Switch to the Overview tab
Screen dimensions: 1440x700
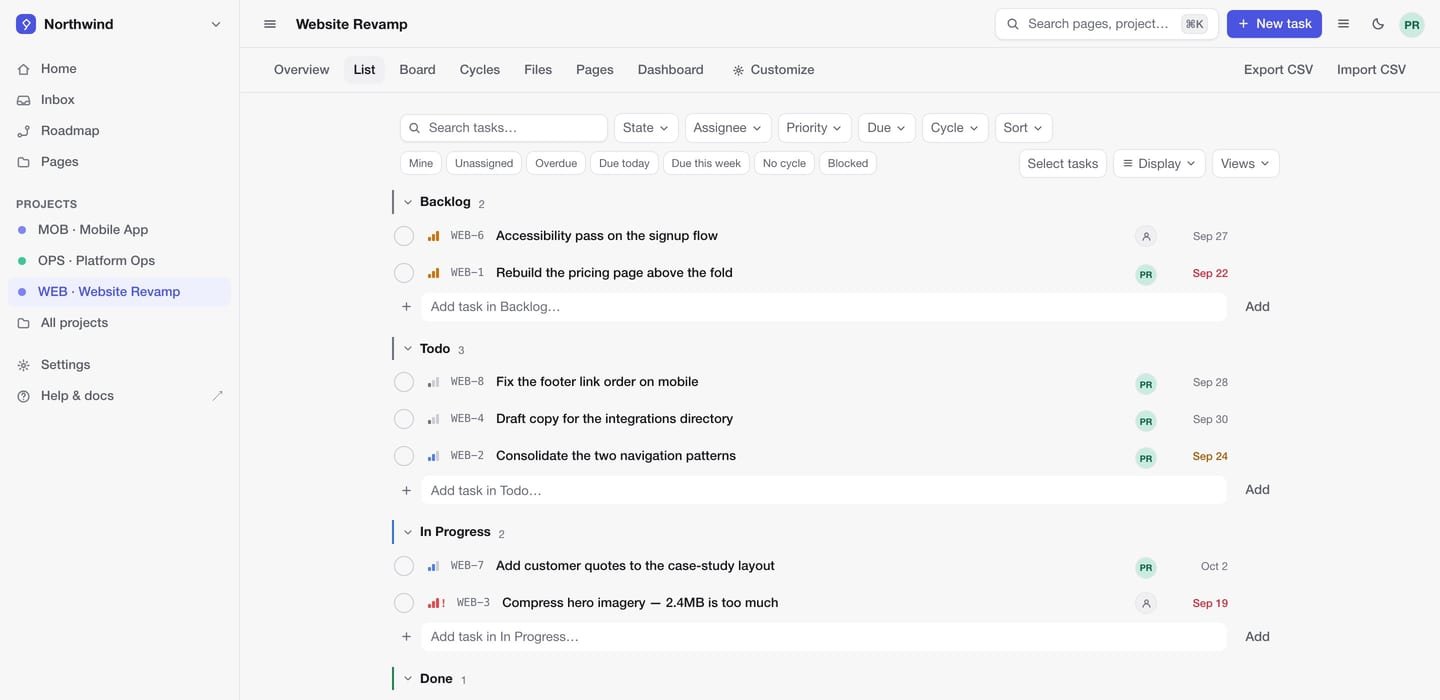tap(301, 70)
